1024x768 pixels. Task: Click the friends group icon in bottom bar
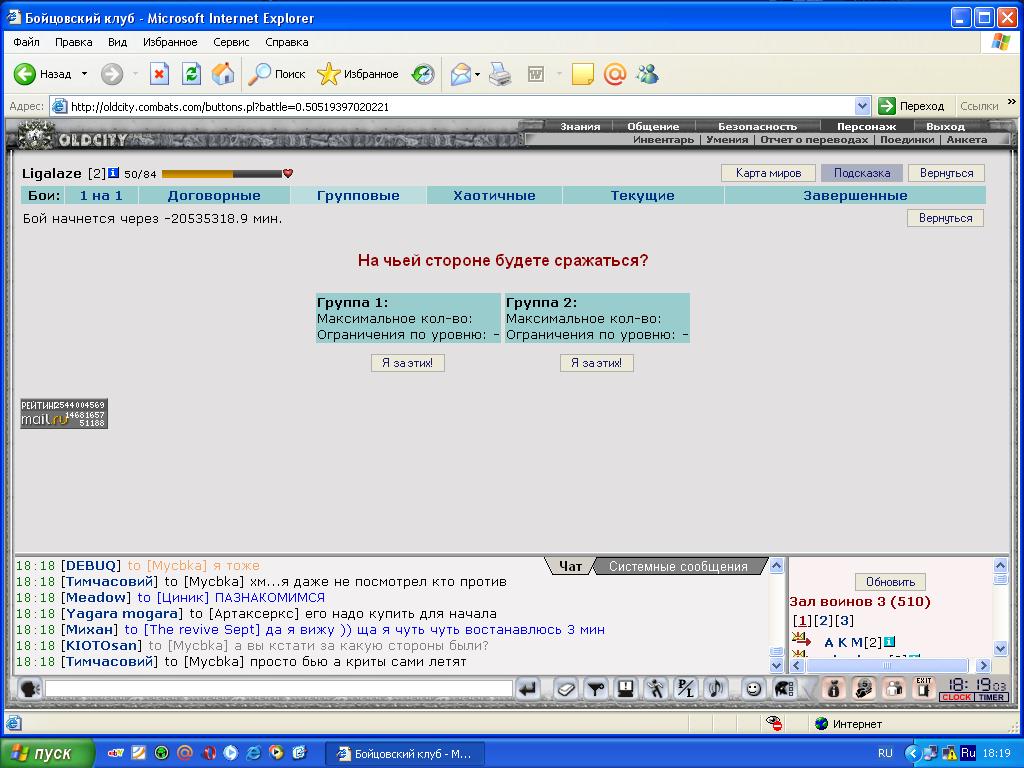pyautogui.click(x=894, y=688)
